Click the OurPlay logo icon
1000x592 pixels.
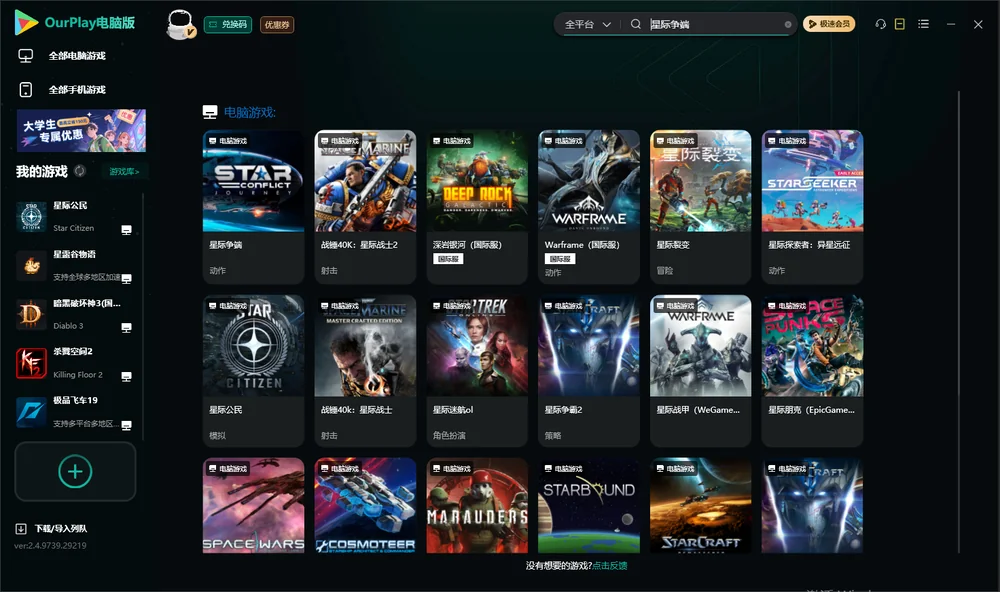pos(26,22)
